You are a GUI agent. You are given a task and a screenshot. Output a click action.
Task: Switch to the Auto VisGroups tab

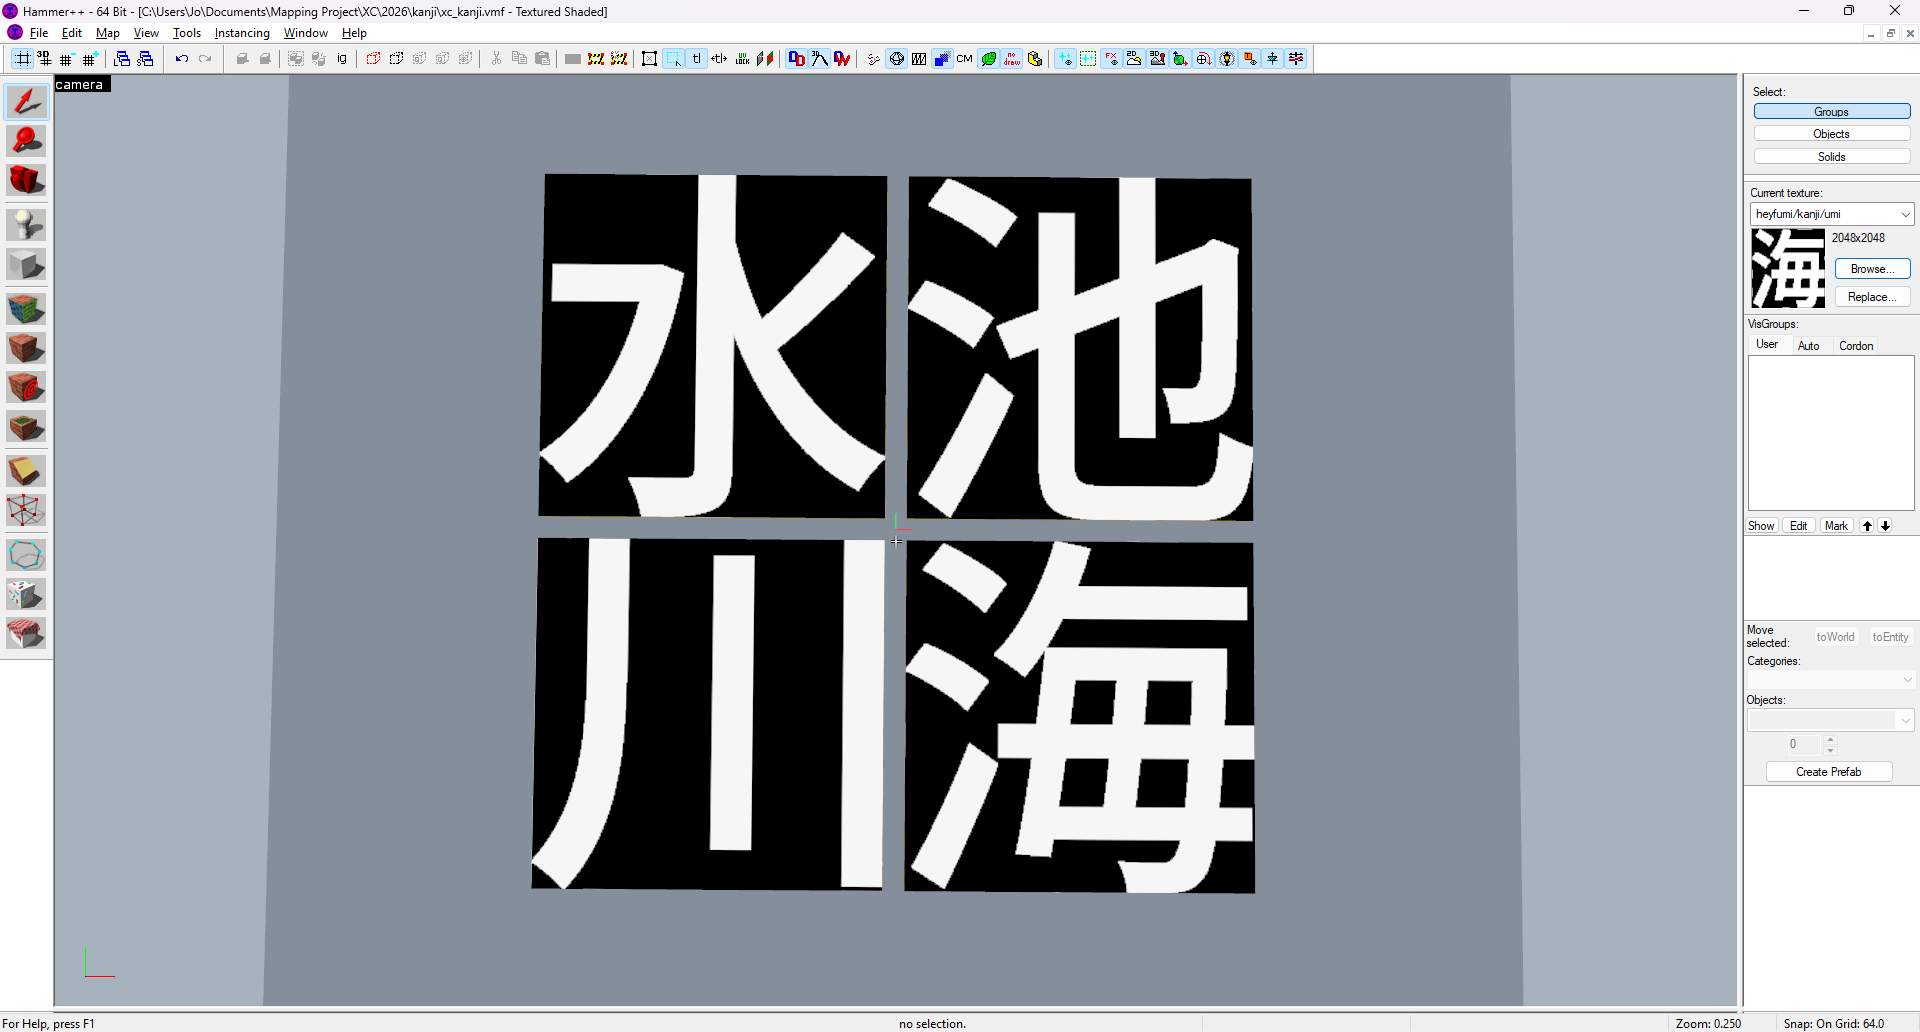tap(1808, 346)
